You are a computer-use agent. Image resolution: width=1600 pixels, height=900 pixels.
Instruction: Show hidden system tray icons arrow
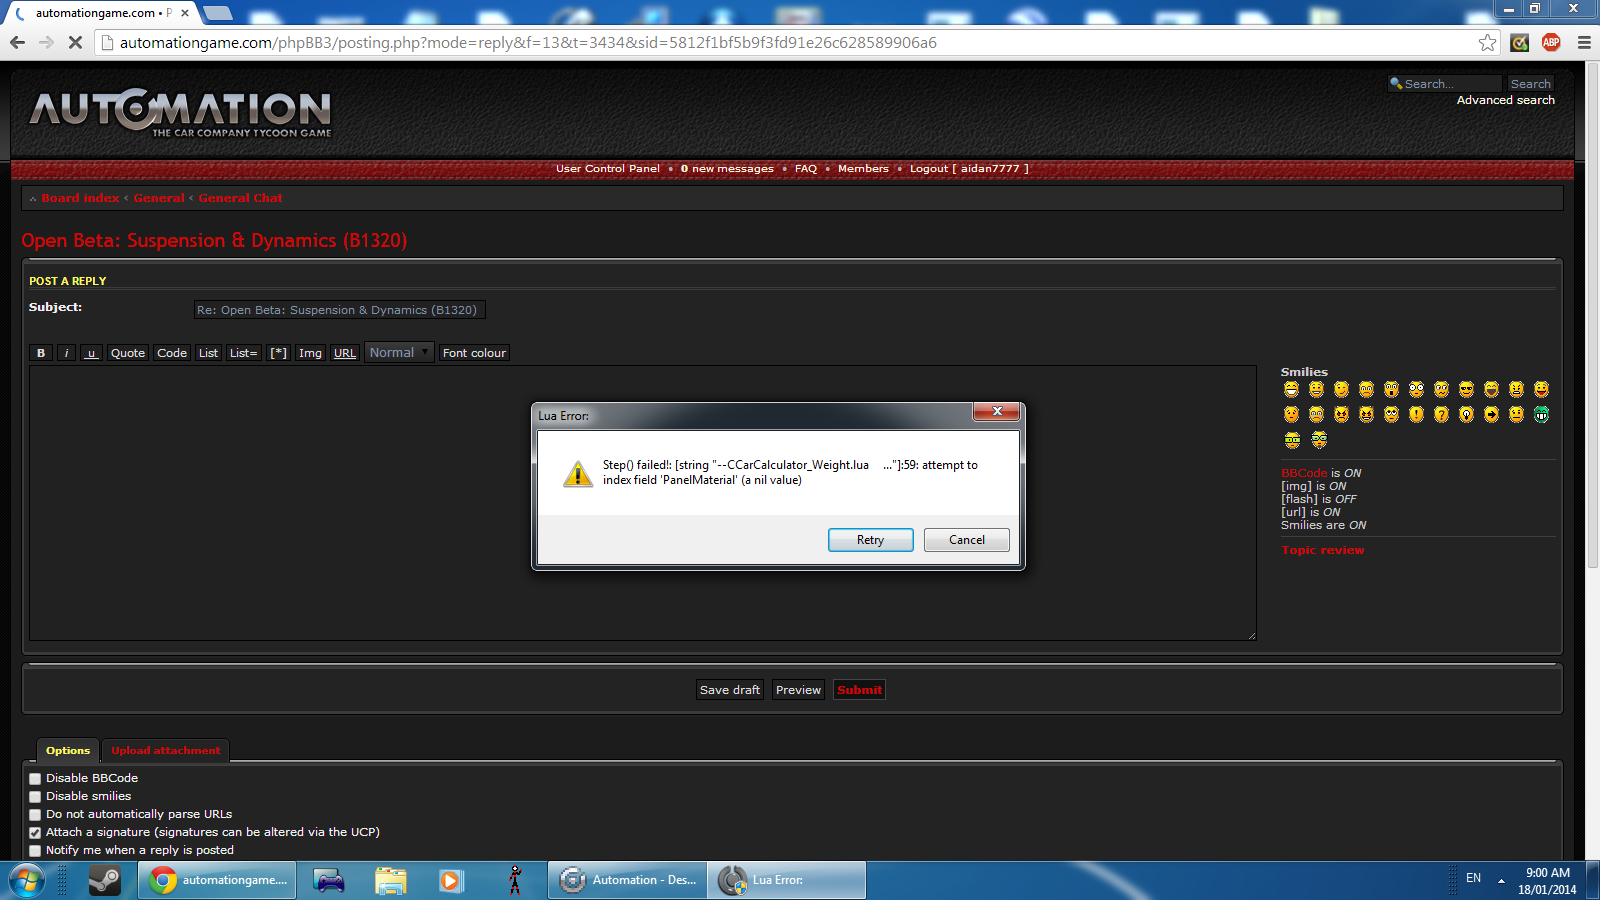tap(1501, 880)
